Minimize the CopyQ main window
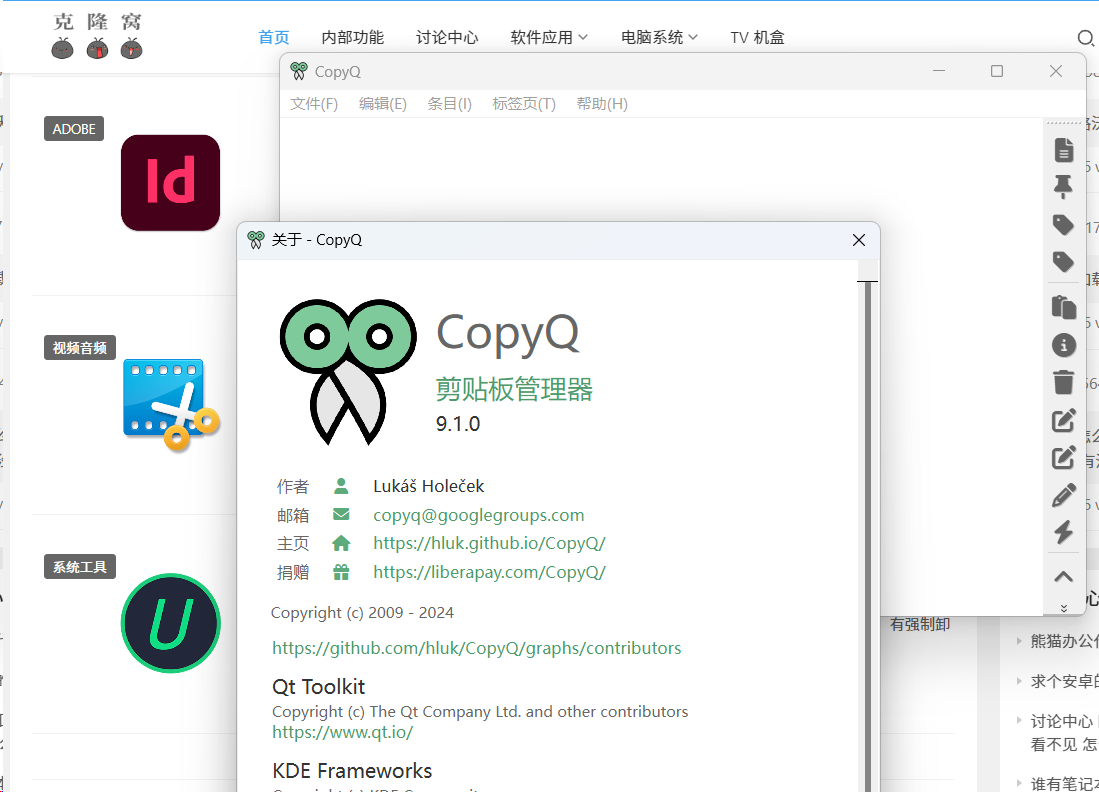1099x792 pixels. [x=939, y=71]
